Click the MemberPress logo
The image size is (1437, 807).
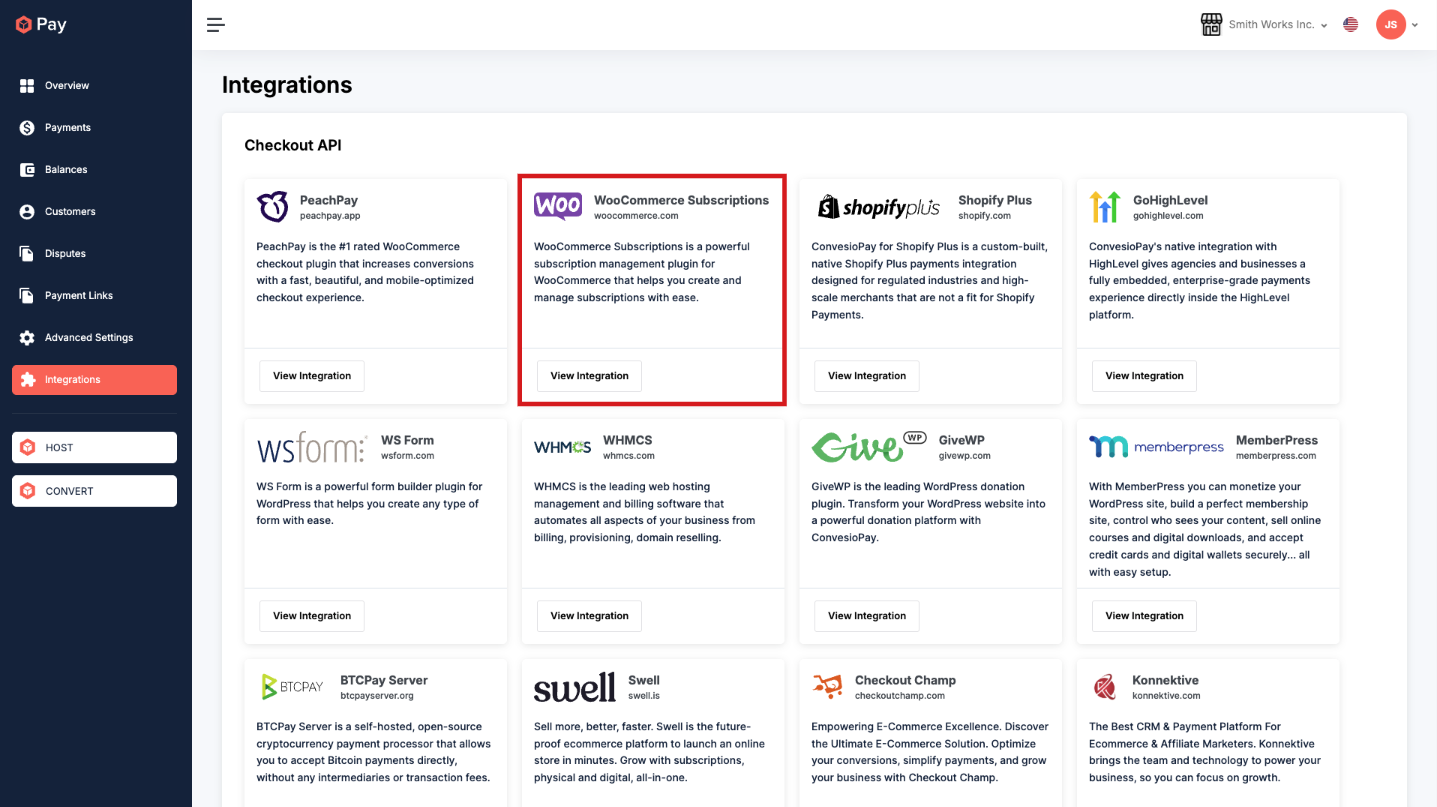[x=1156, y=447]
